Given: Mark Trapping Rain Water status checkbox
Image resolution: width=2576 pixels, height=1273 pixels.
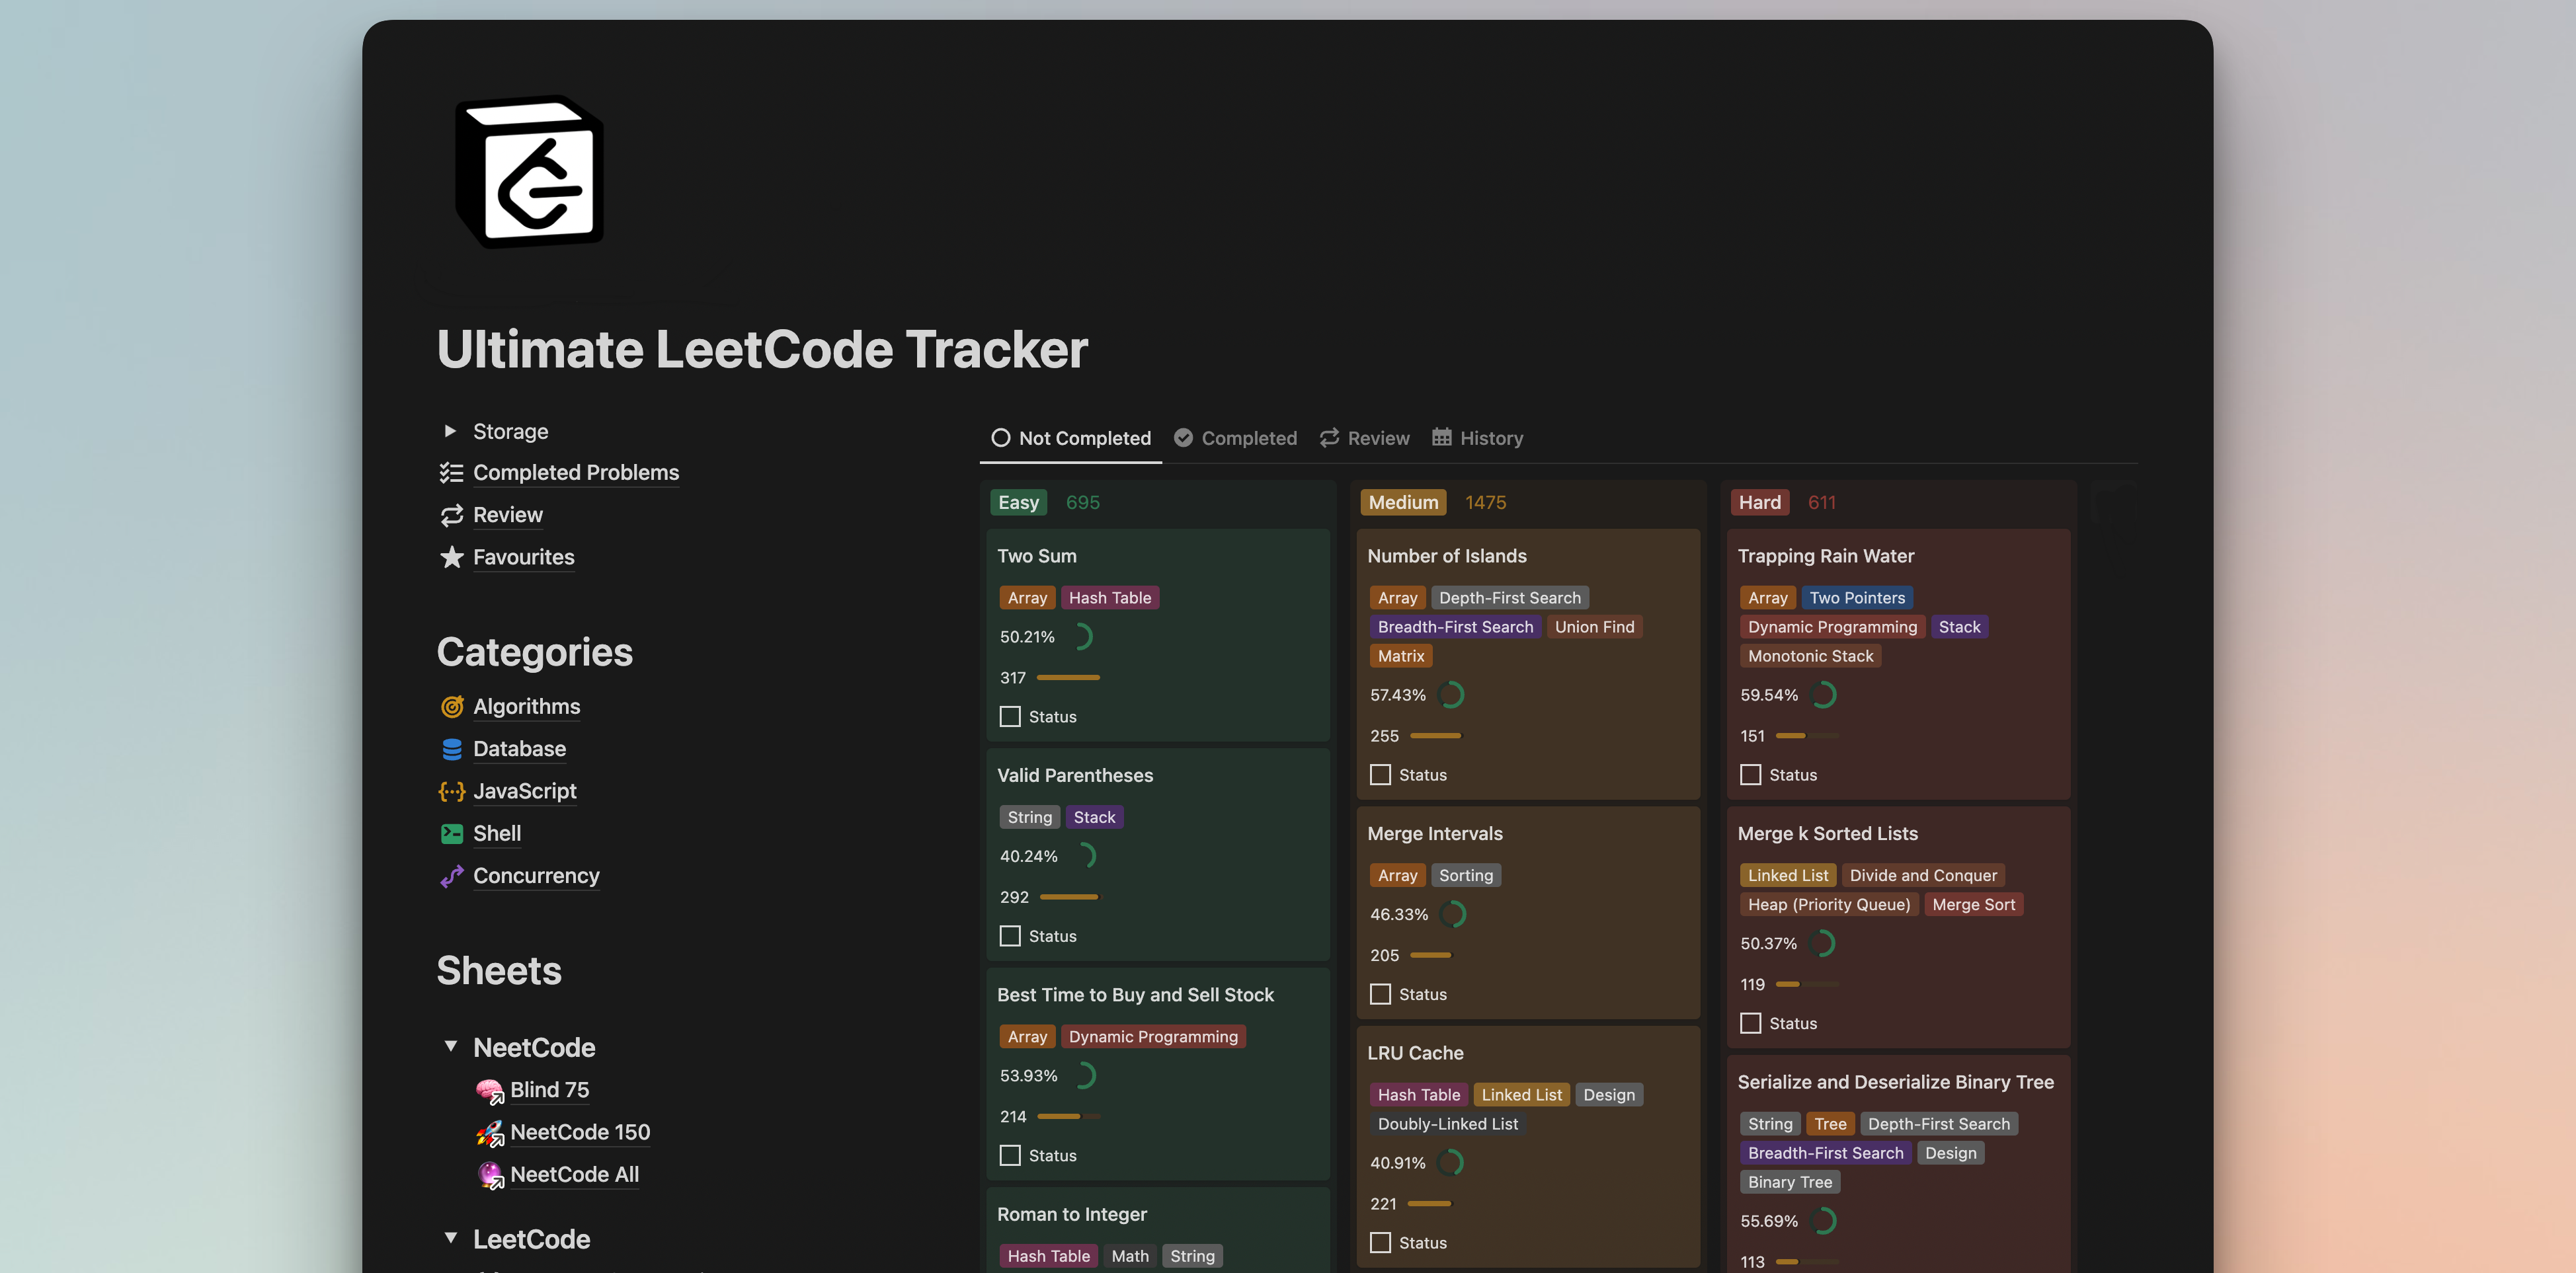Looking at the screenshot, I should point(1750,775).
